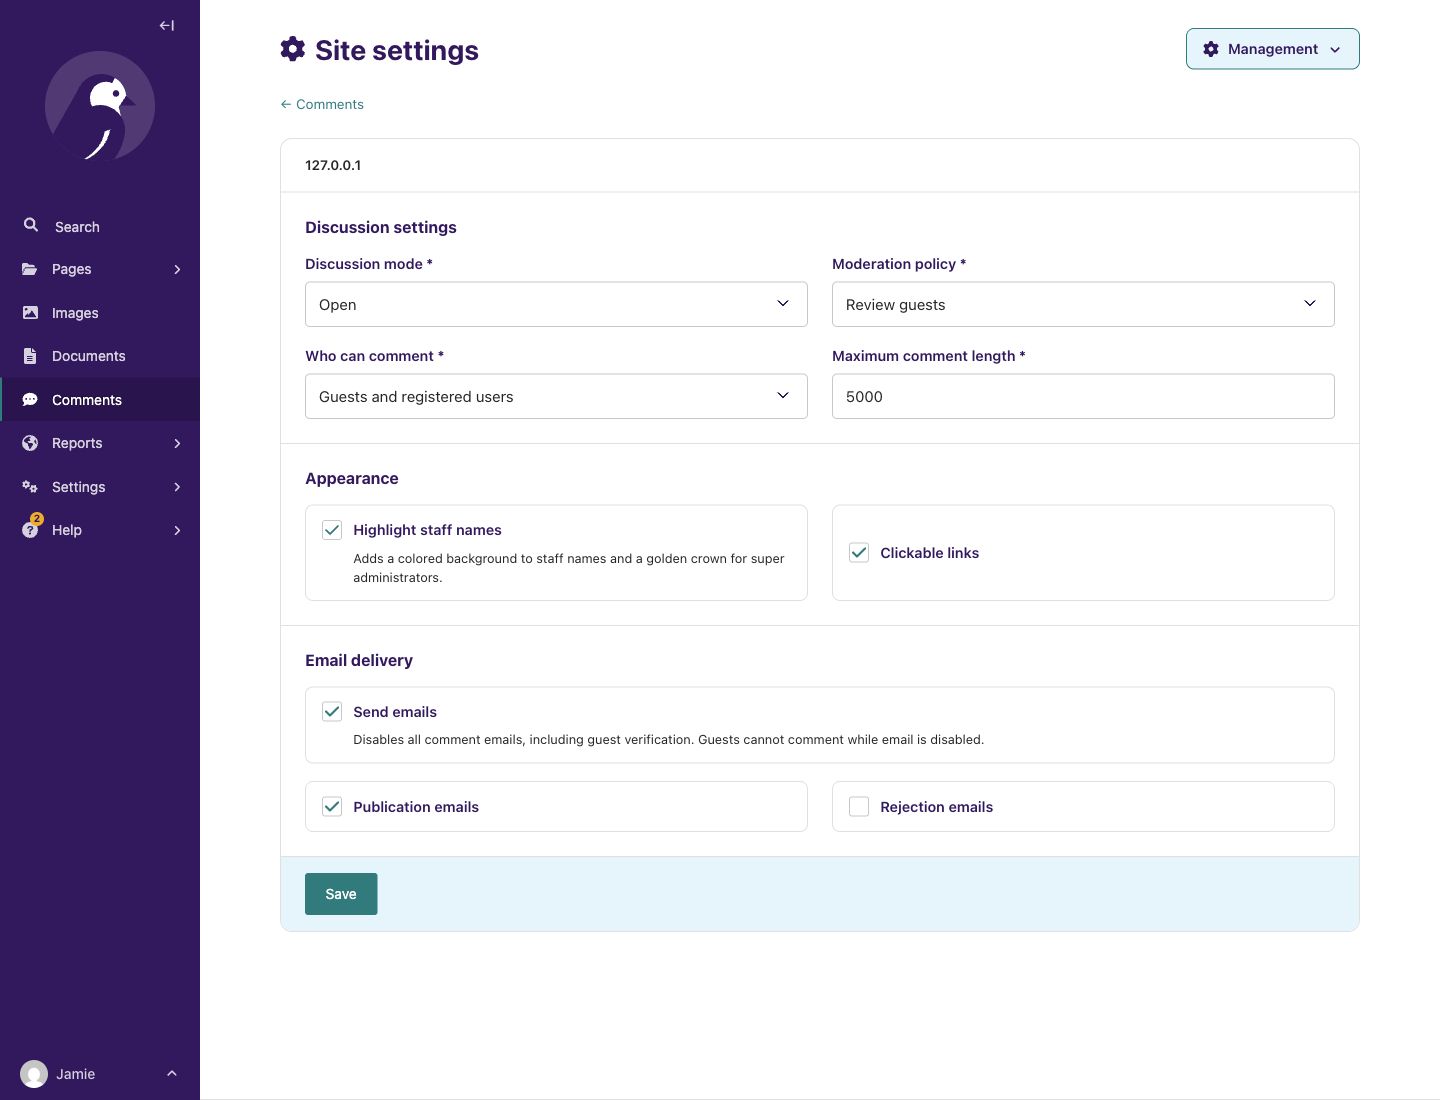The height and width of the screenshot is (1100, 1440).
Task: Enable the Rejection emails checkbox
Action: tap(859, 806)
